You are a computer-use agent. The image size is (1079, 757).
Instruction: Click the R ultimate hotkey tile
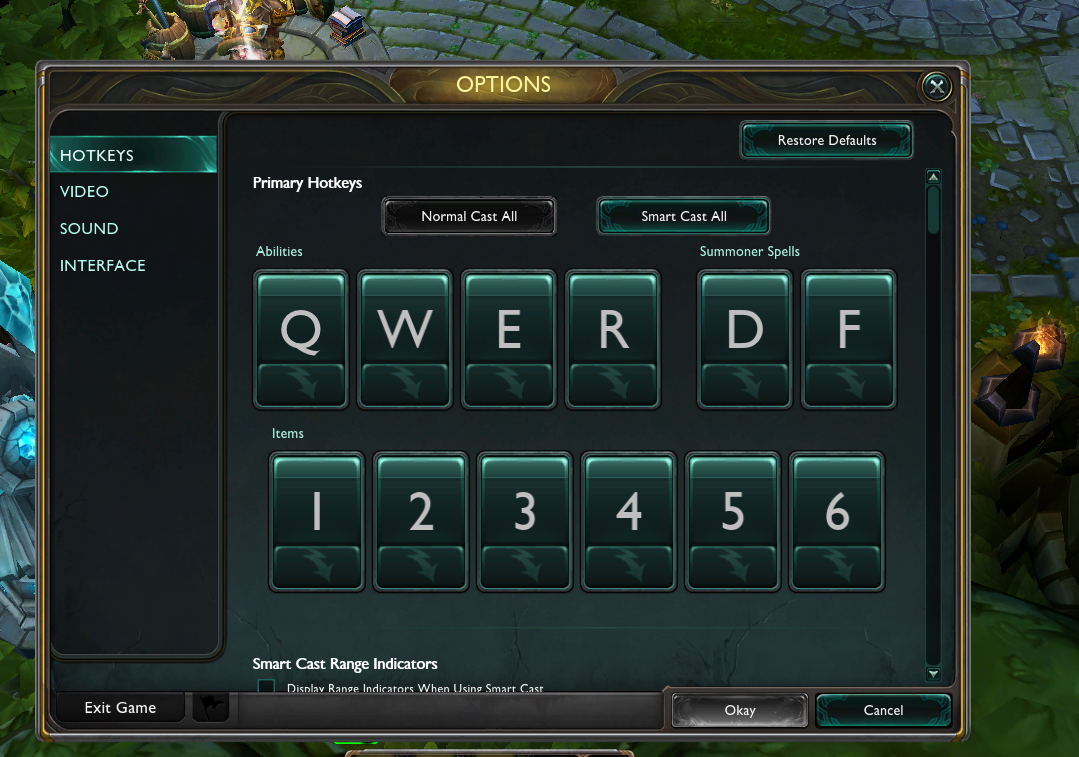(612, 320)
